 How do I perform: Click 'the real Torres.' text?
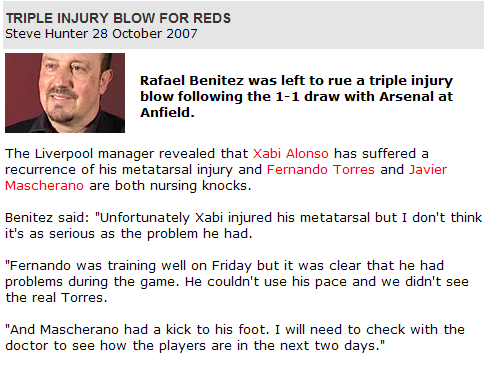(56, 298)
